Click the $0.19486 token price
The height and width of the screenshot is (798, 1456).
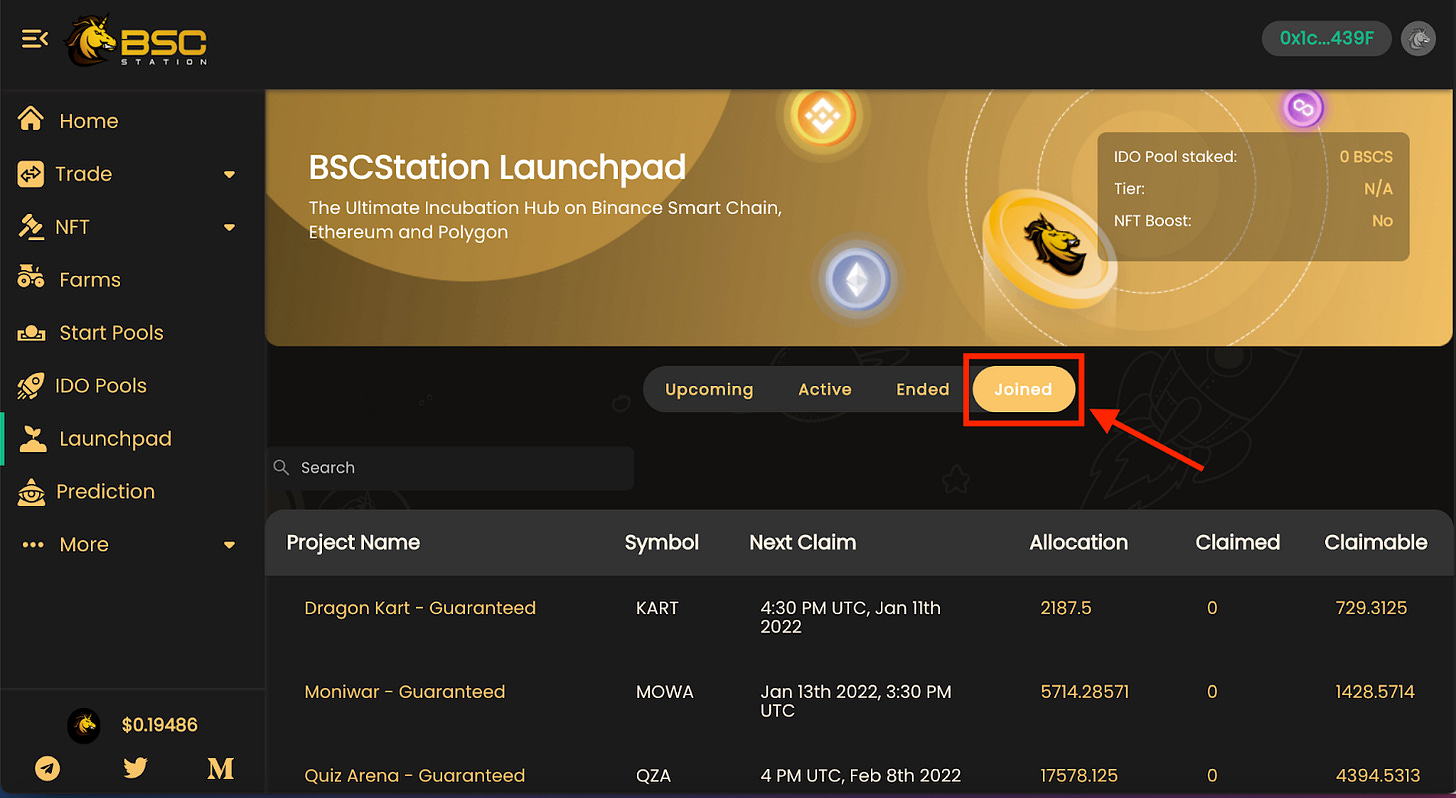coord(160,725)
